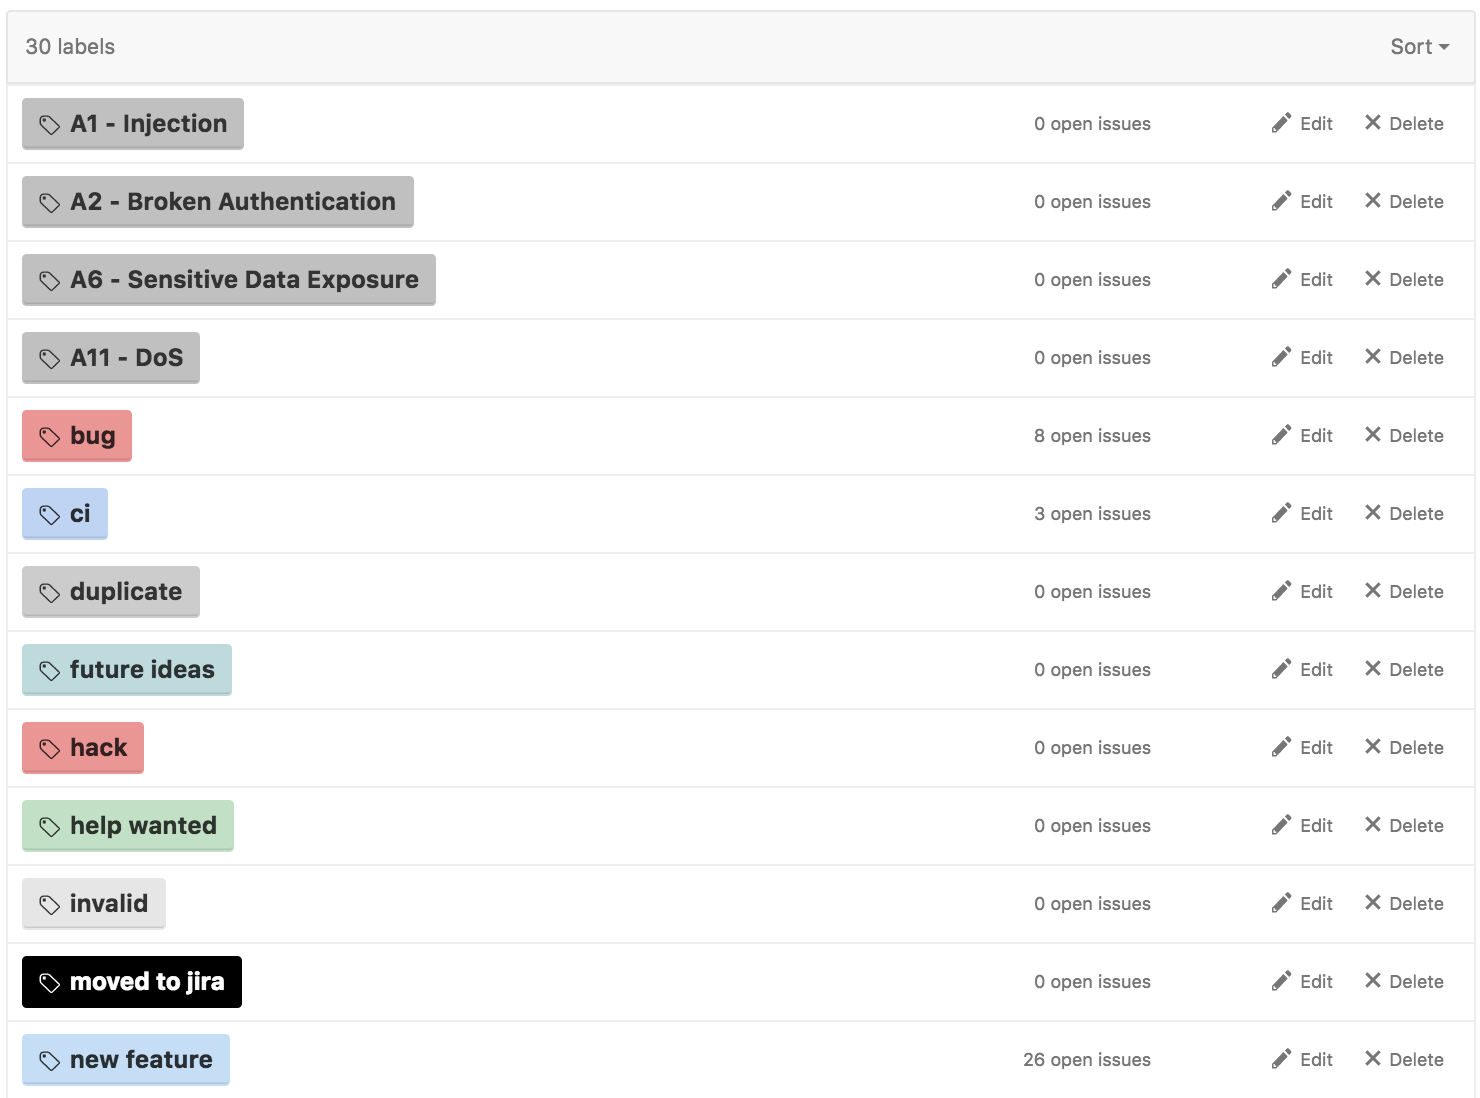Click Delete for the A11 - DoS label

click(1405, 358)
